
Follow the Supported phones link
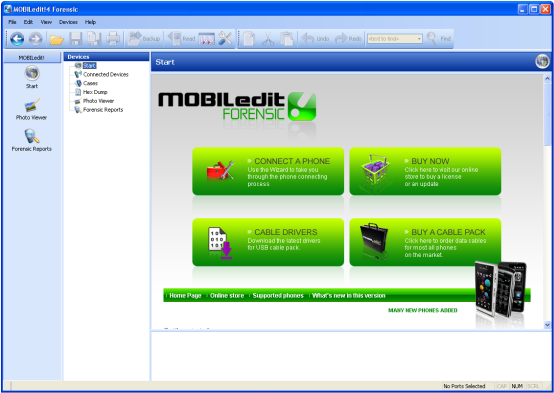pos(278,295)
